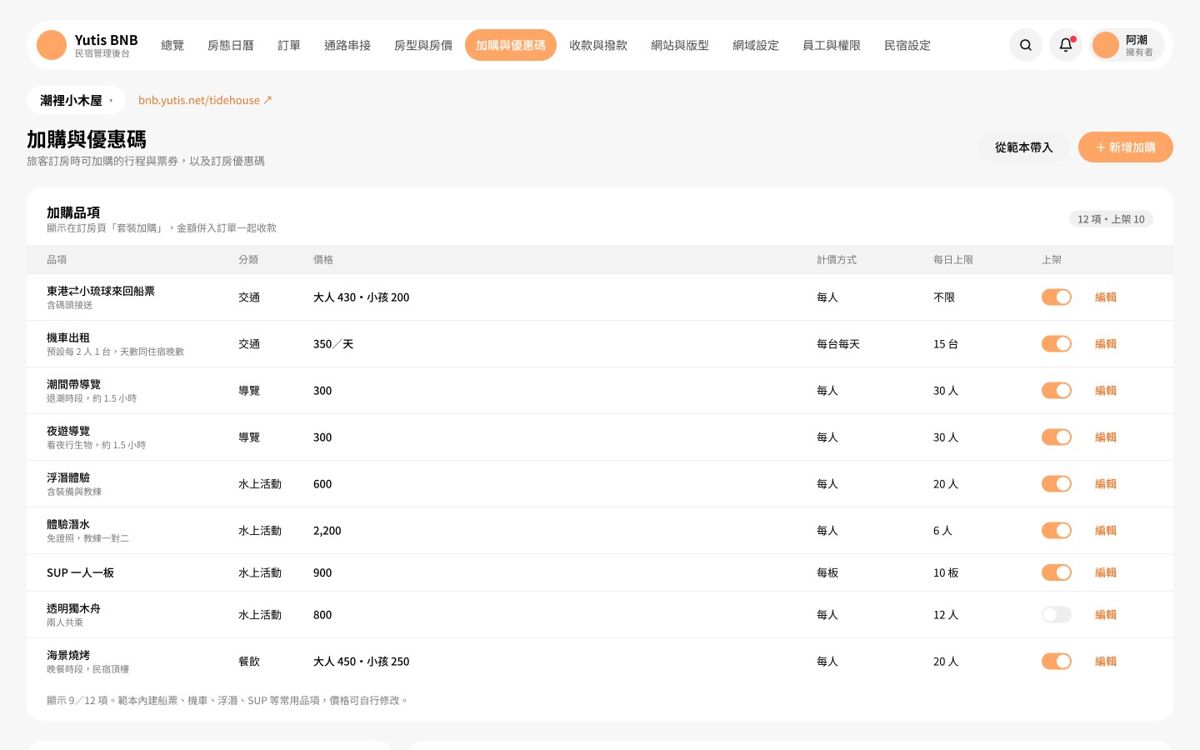Click price 大人 430・小孩 200

tap(361, 297)
